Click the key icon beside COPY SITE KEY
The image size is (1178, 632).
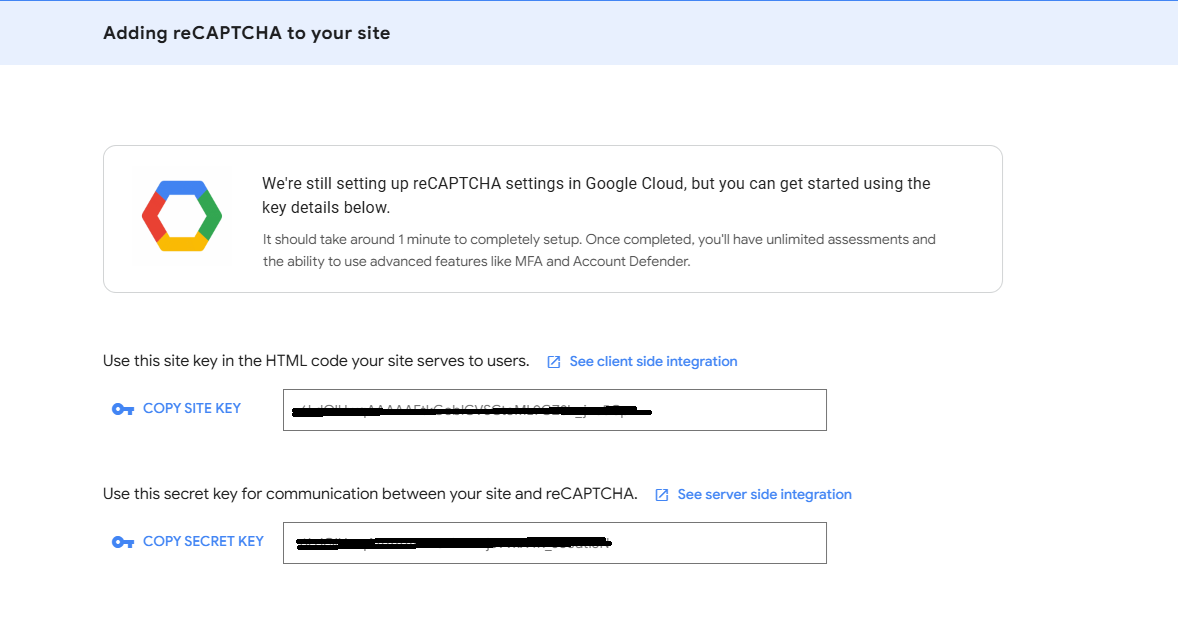click(x=122, y=408)
